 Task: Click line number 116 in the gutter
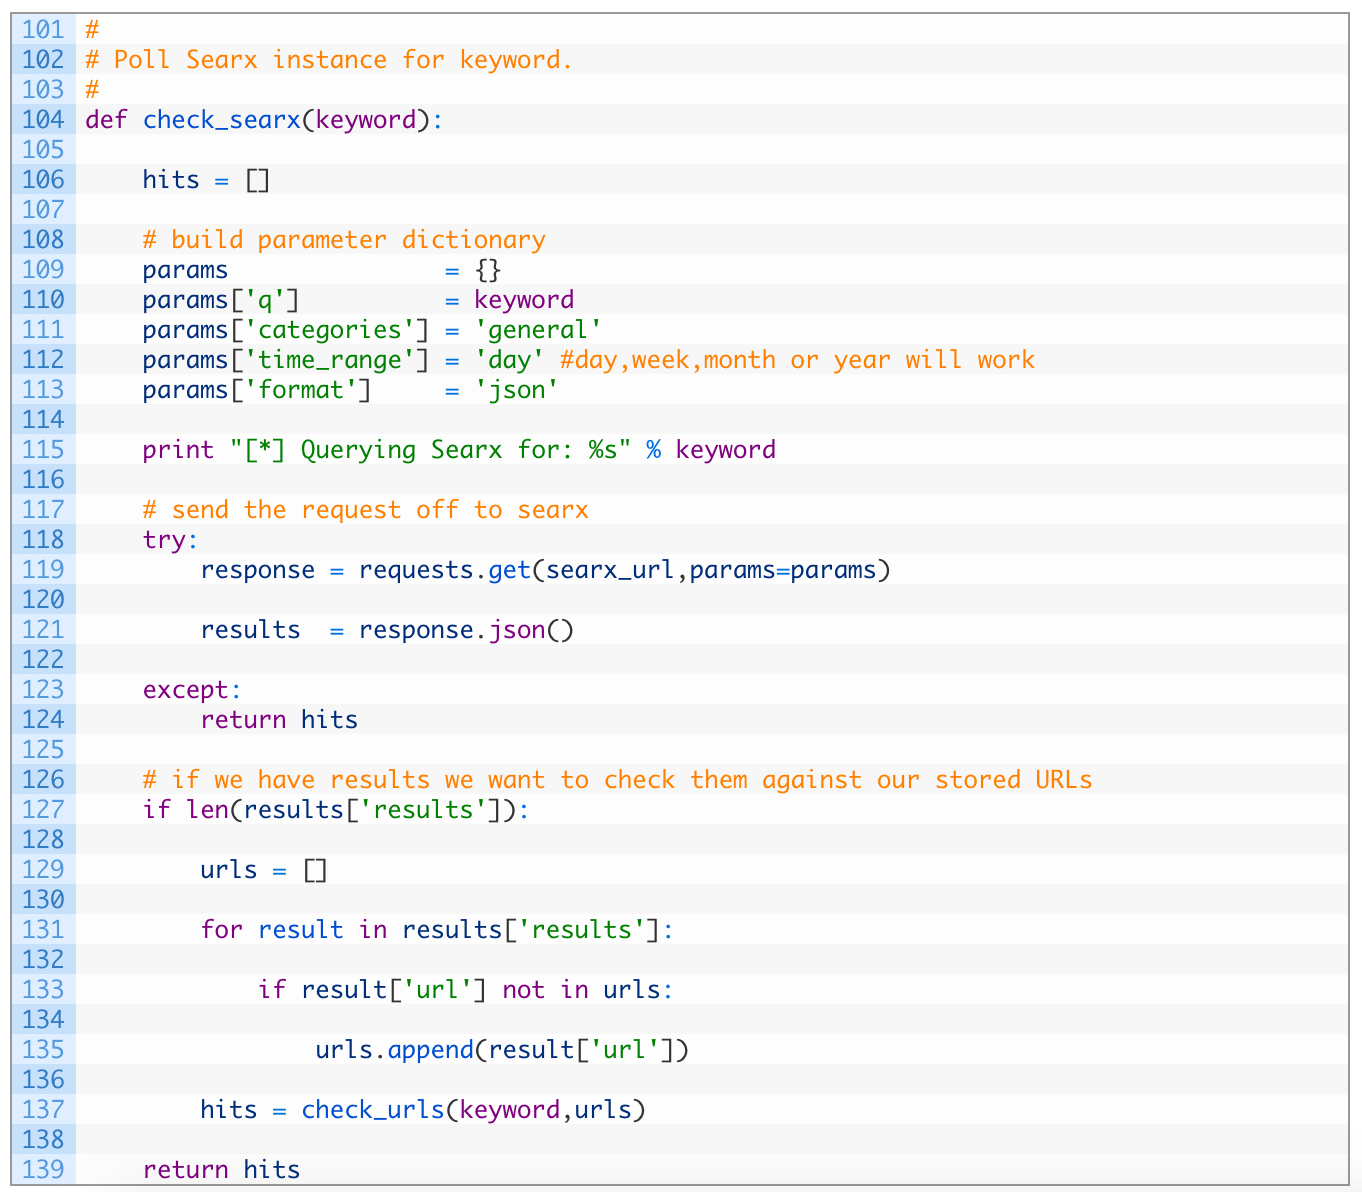point(43,480)
